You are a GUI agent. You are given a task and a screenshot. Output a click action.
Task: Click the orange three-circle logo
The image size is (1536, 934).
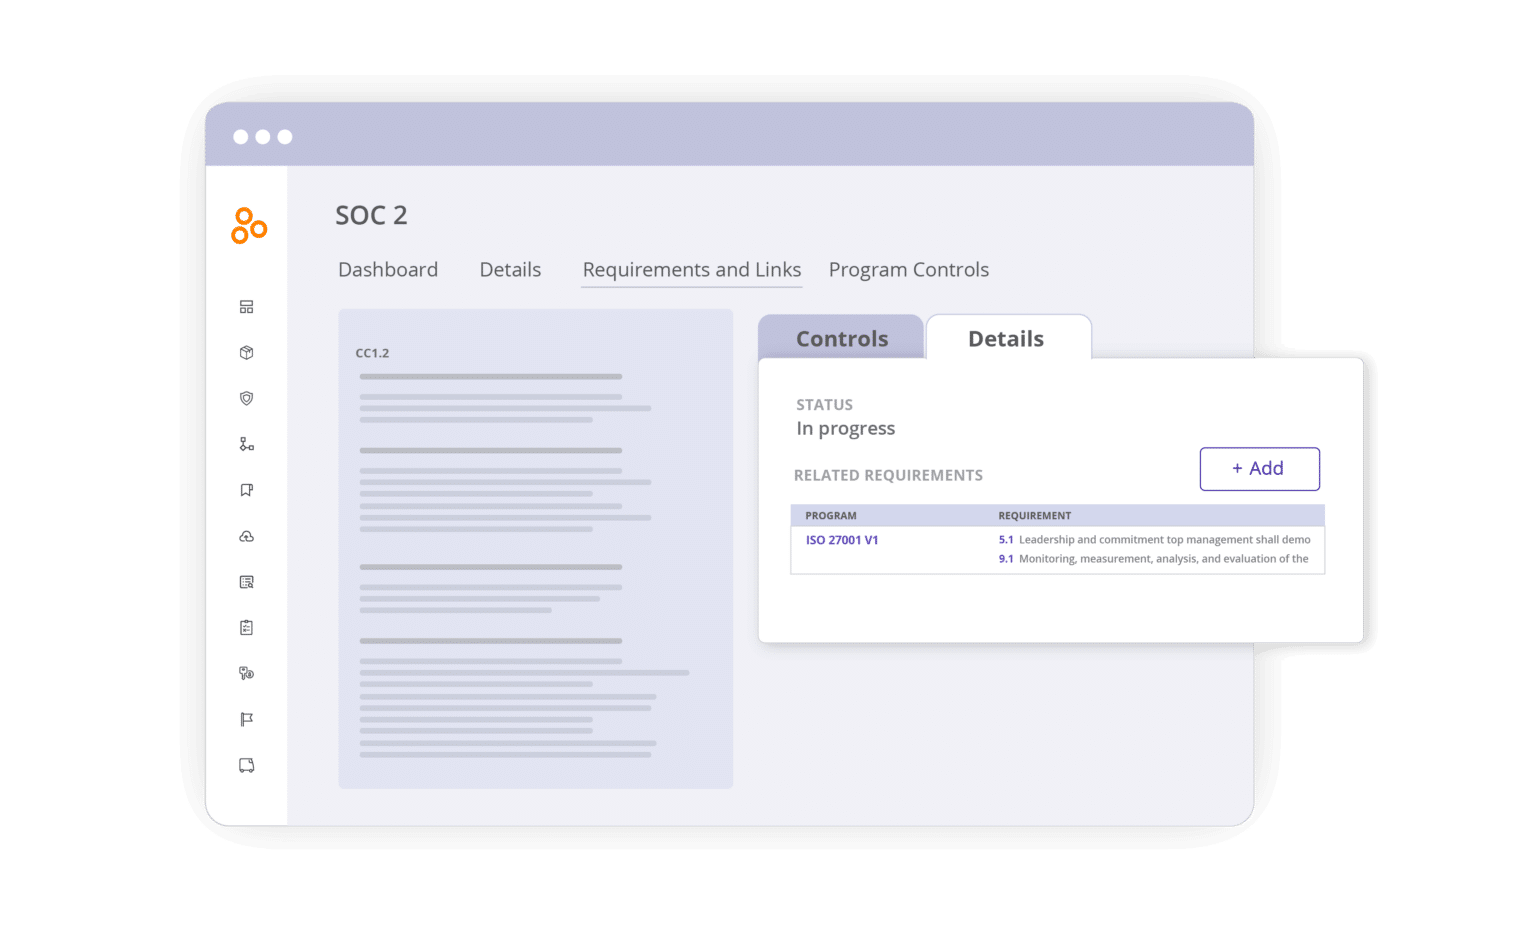248,226
